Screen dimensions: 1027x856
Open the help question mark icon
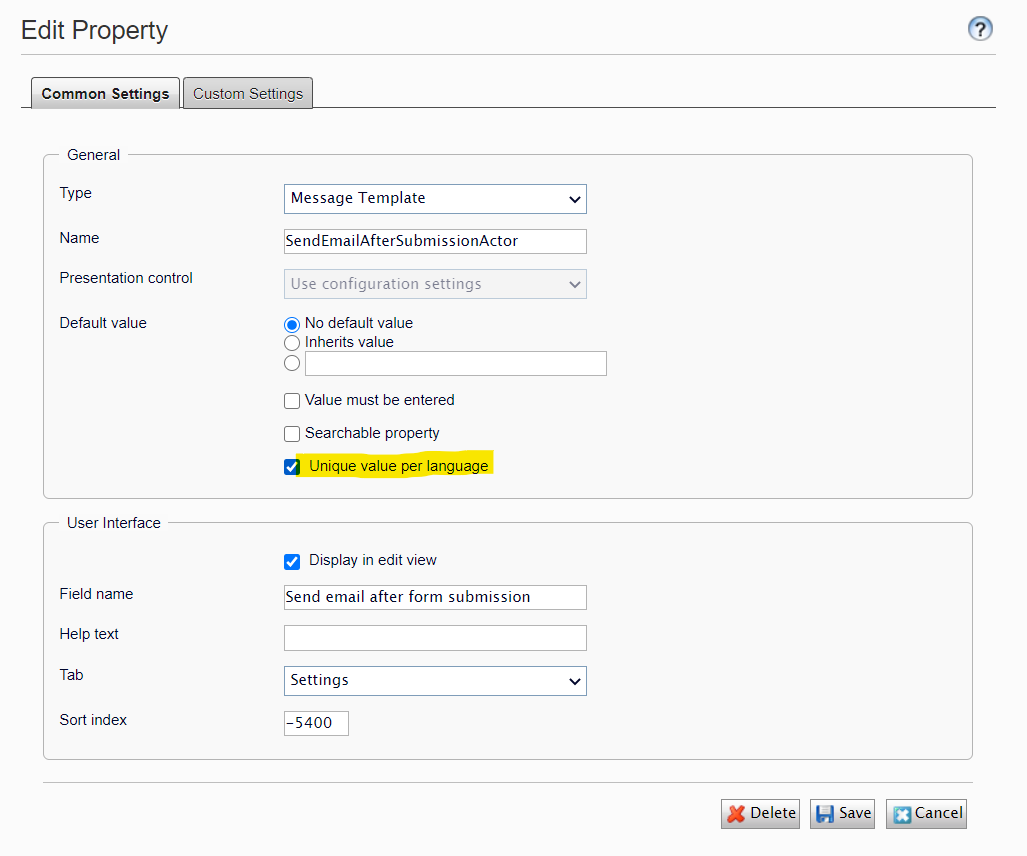[980, 29]
